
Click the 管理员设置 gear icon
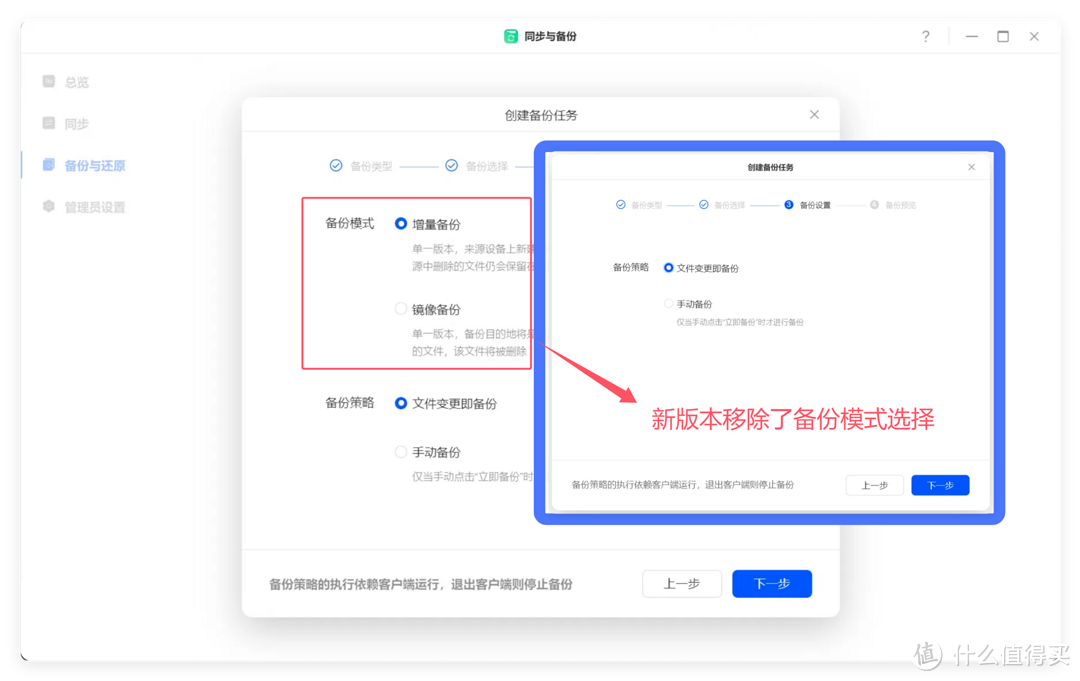point(49,207)
